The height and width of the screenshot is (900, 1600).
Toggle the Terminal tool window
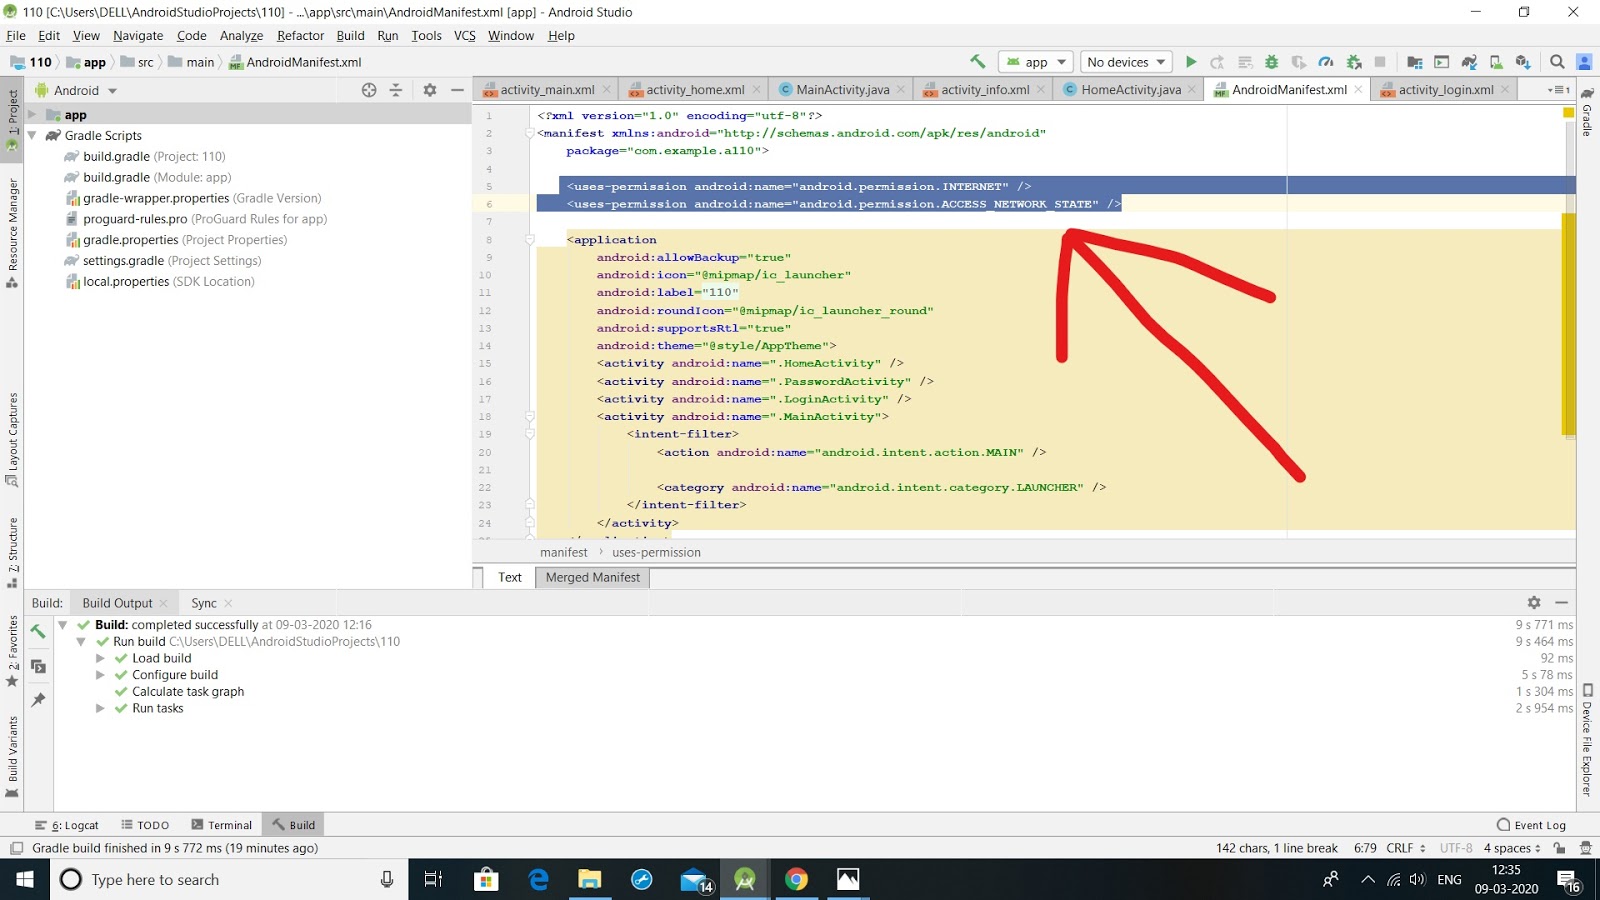[222, 824]
